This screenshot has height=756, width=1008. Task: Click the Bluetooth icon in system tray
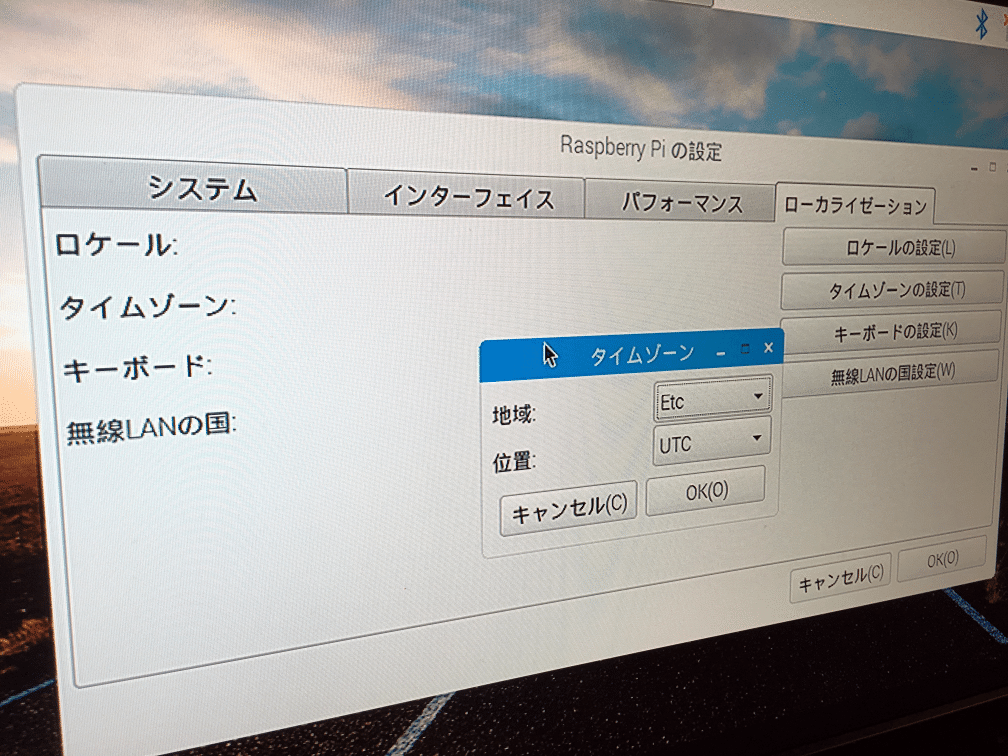[x=982, y=24]
